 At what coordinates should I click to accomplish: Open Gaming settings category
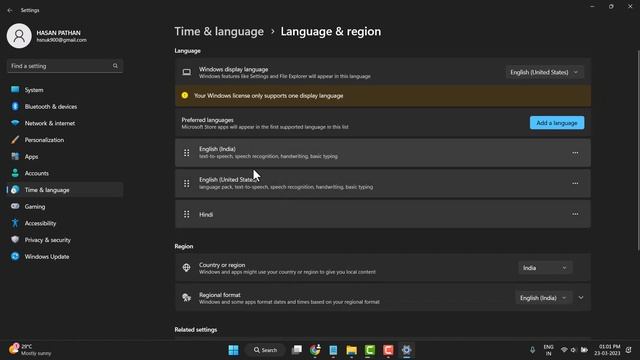pos(64,207)
